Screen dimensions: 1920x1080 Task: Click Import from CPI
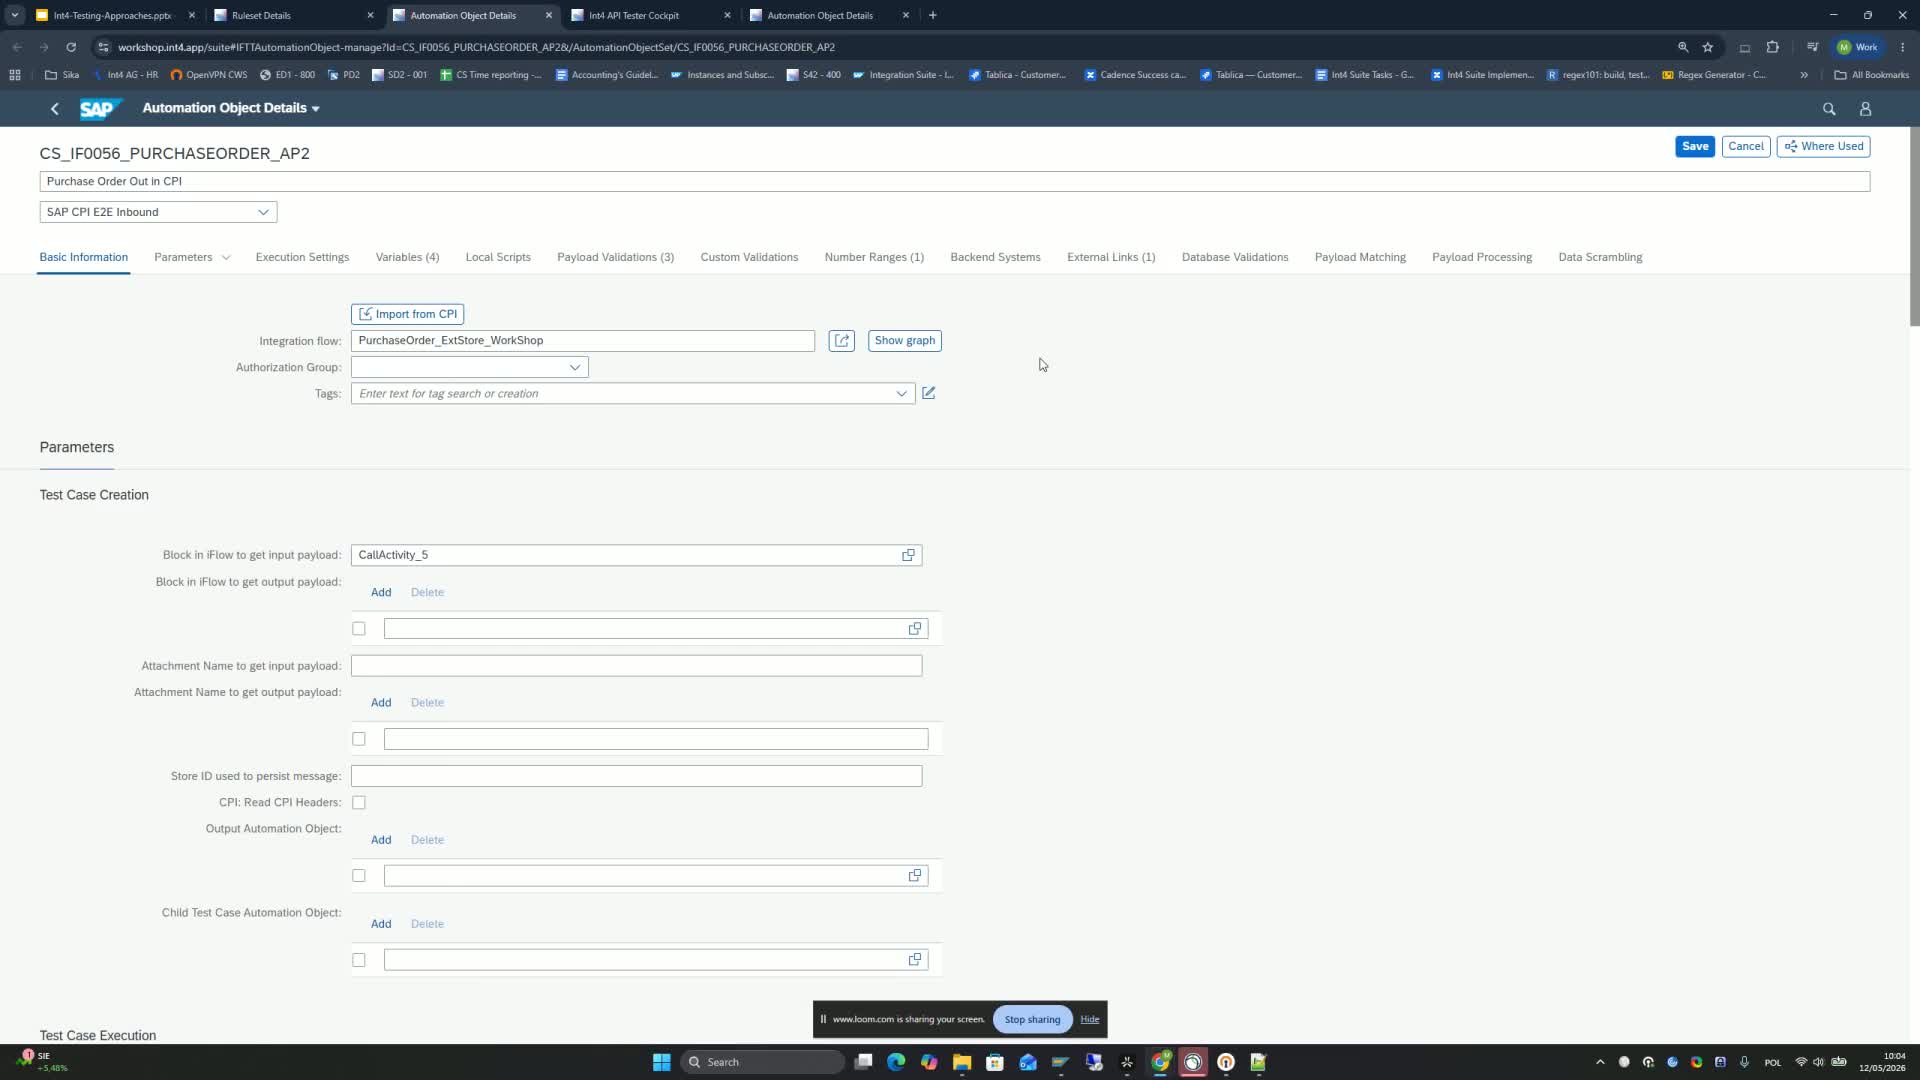[408, 314]
